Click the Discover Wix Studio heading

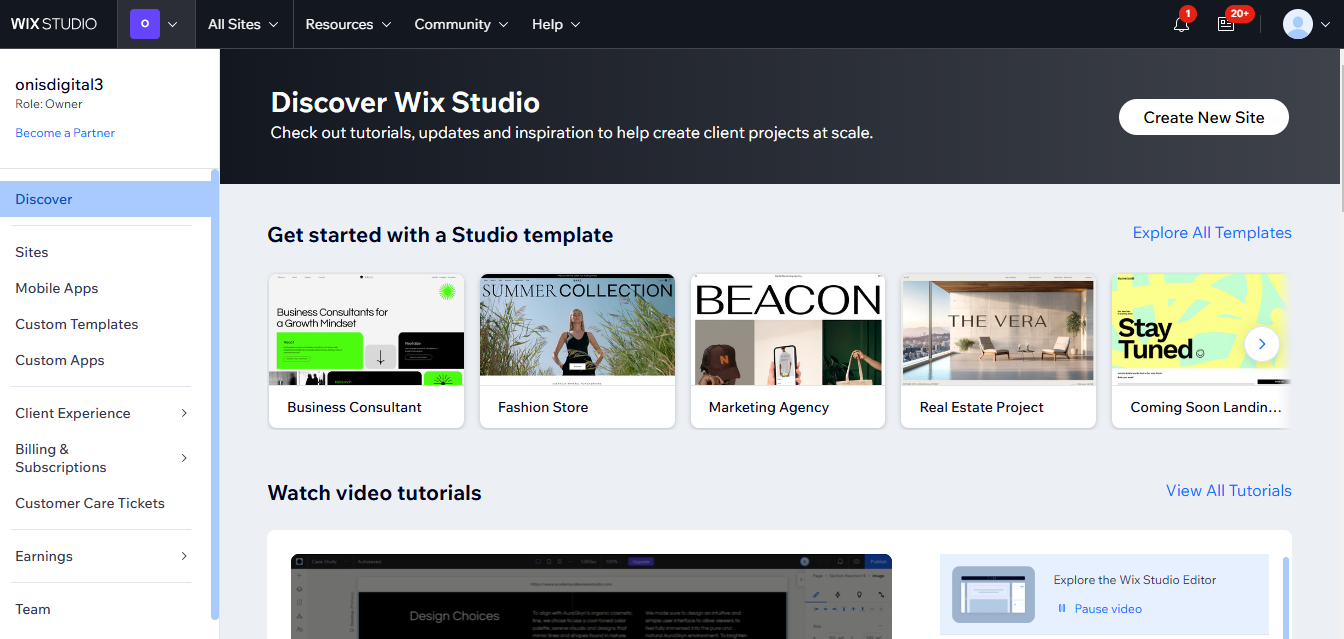405,102
